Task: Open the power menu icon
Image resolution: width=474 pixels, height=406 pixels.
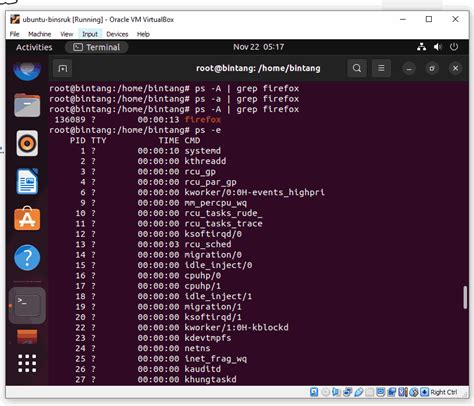Action: 454,47
